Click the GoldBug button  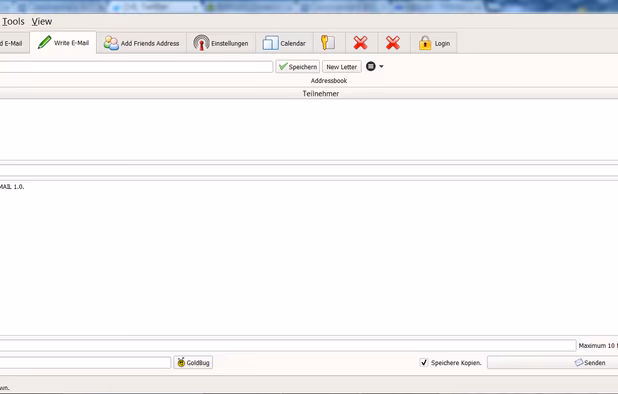(193, 362)
